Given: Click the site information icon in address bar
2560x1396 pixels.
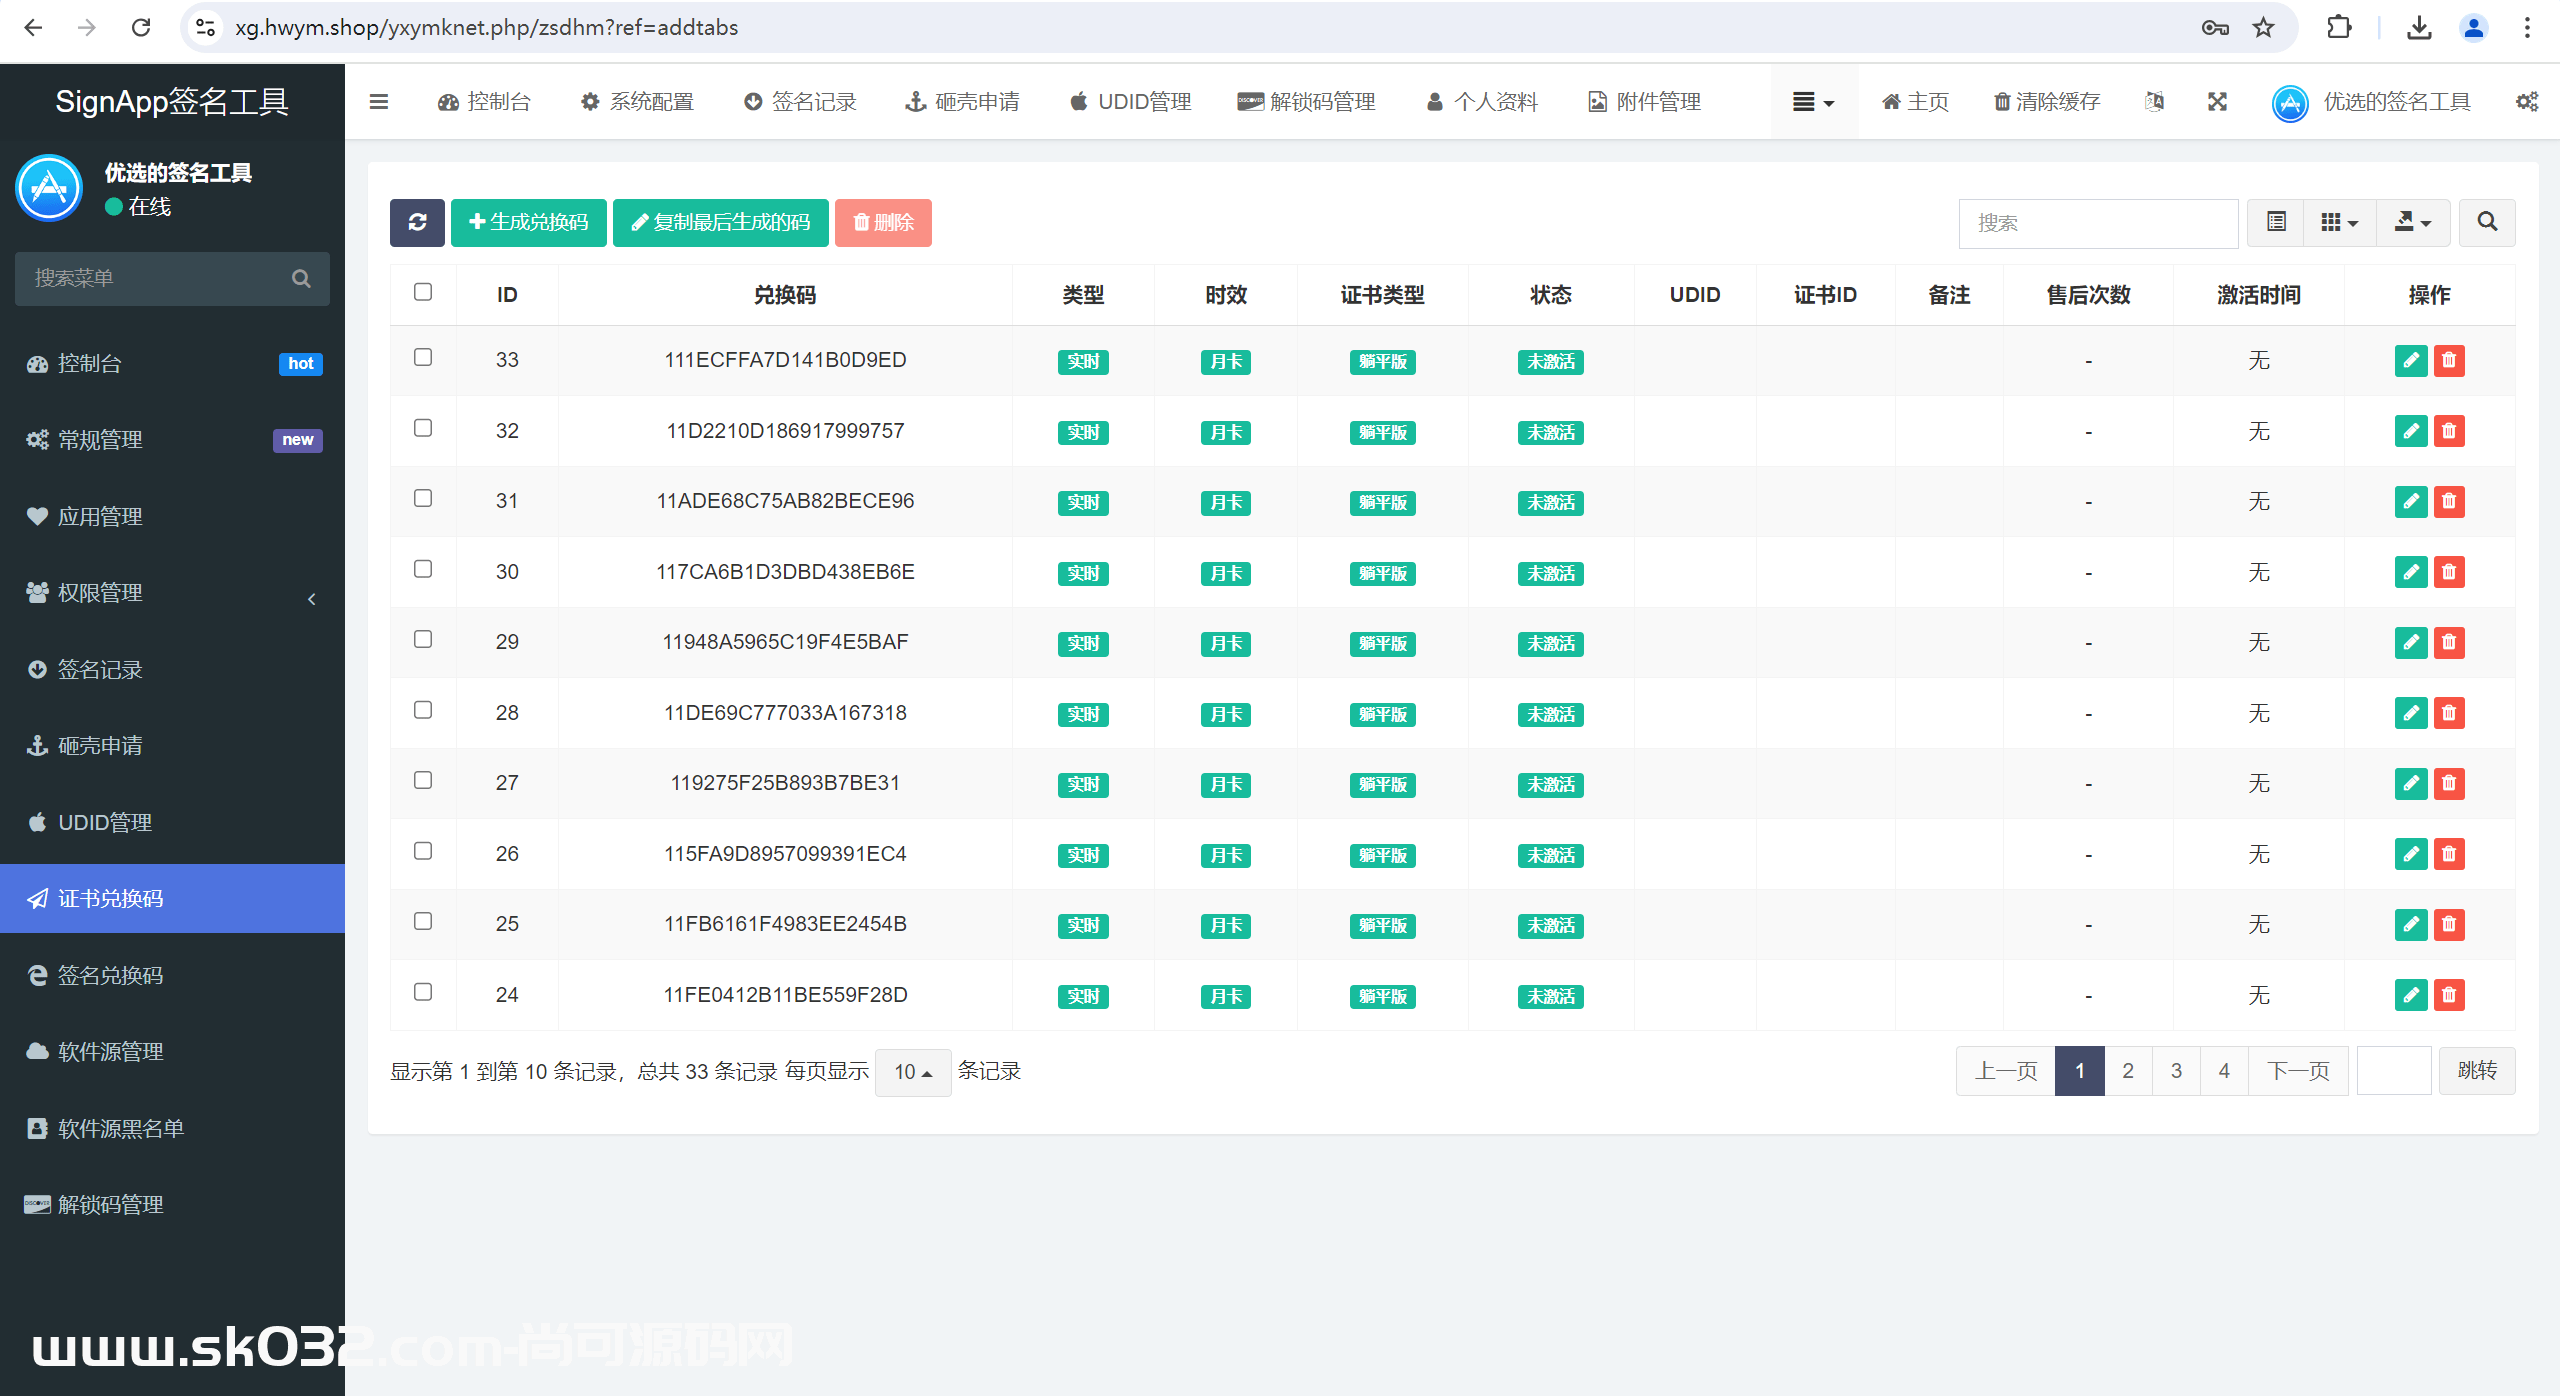Looking at the screenshot, I should pyautogui.click(x=205, y=27).
